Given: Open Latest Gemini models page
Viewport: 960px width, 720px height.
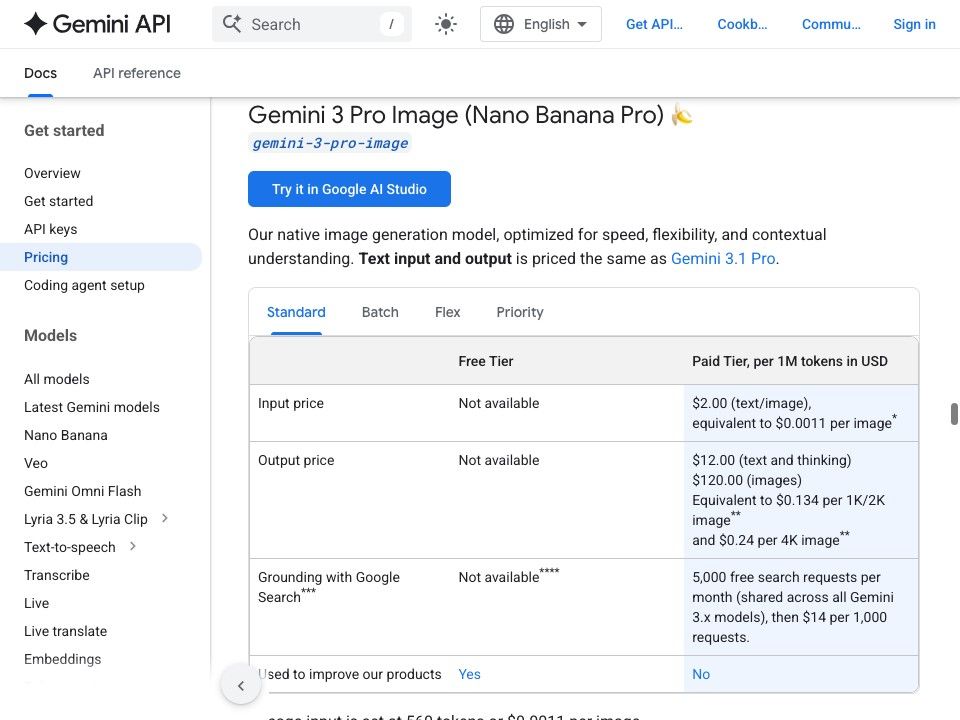Looking at the screenshot, I should [x=92, y=407].
